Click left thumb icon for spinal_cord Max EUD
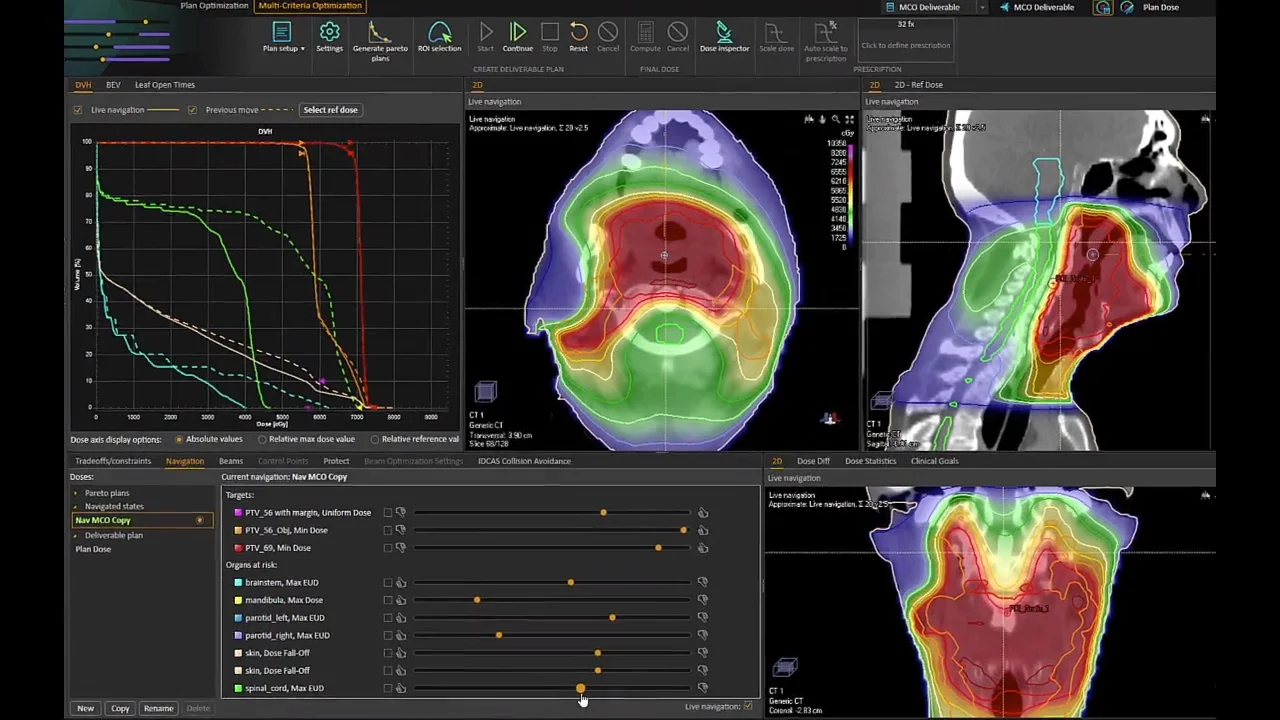 point(401,688)
